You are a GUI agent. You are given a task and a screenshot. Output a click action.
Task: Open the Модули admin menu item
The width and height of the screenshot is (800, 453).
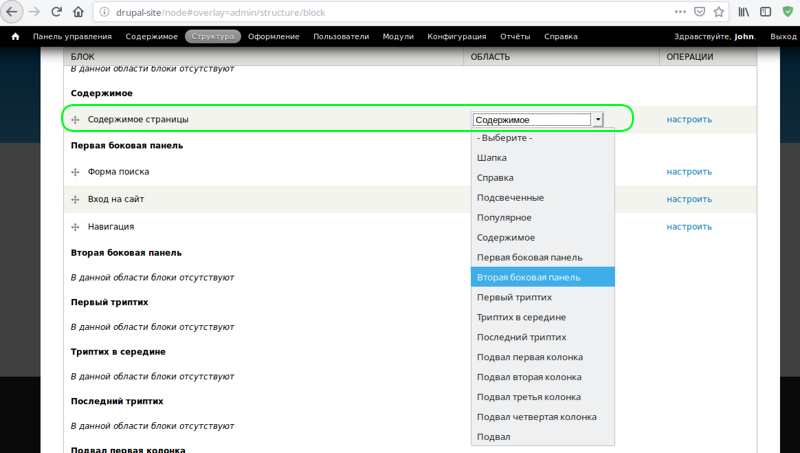(398, 37)
